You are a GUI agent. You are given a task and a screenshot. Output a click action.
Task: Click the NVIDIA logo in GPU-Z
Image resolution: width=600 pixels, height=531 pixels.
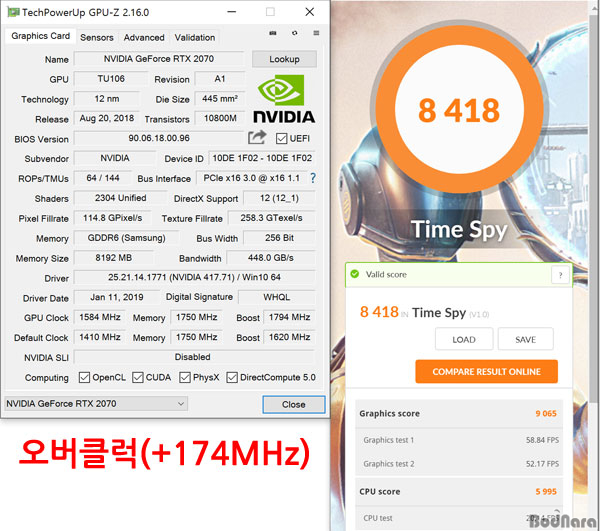[x=284, y=99]
